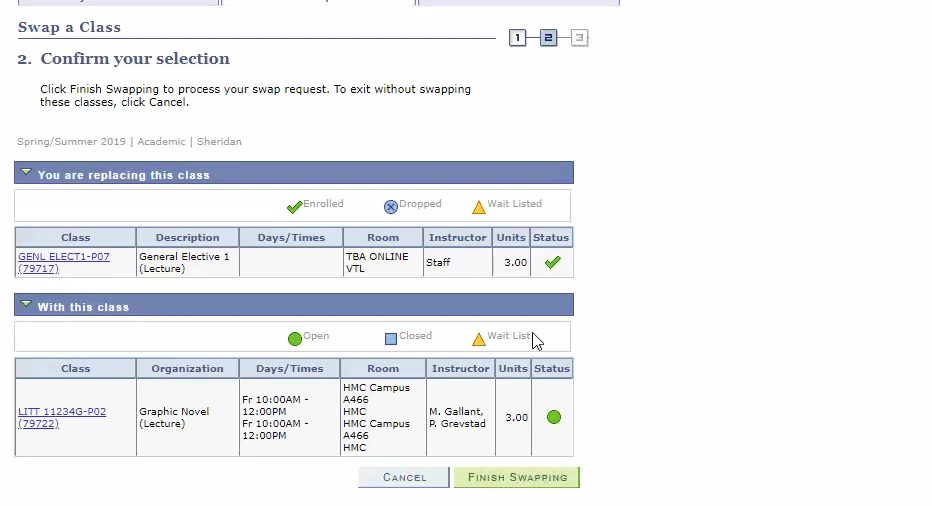Image resolution: width=932 pixels, height=506 pixels.
Task: Go to step 1 indicator
Action: 517,38
